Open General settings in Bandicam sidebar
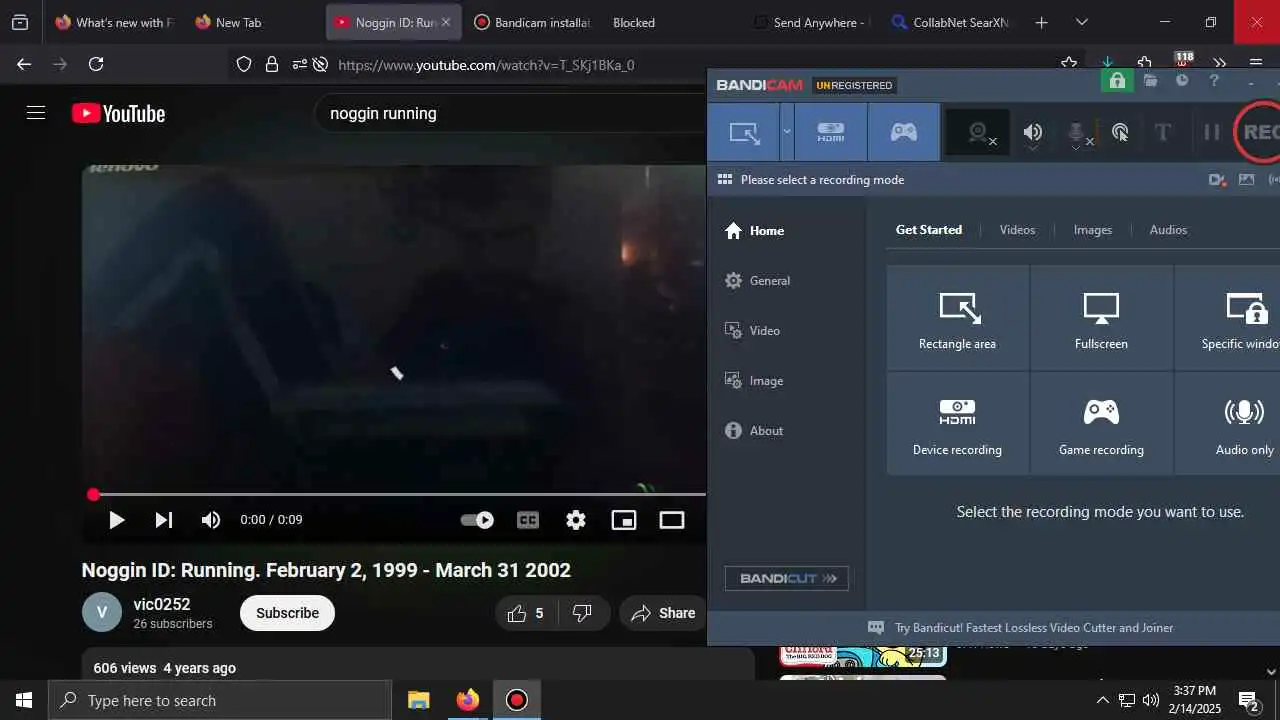 coord(757,281)
